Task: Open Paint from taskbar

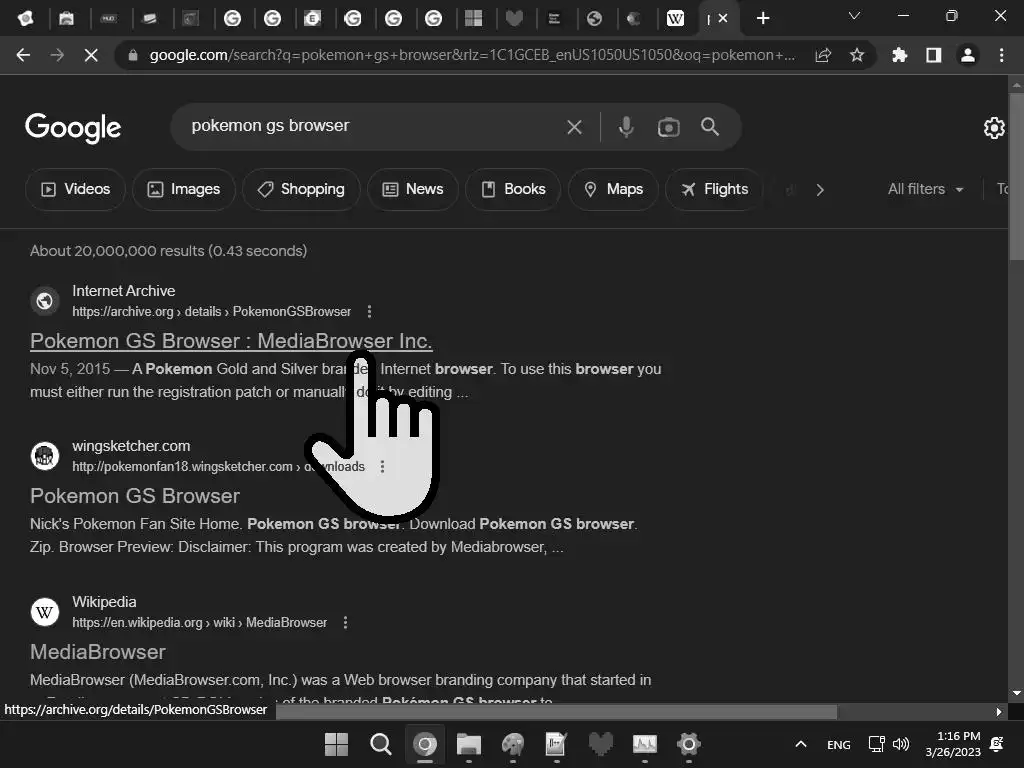Action: (x=513, y=744)
